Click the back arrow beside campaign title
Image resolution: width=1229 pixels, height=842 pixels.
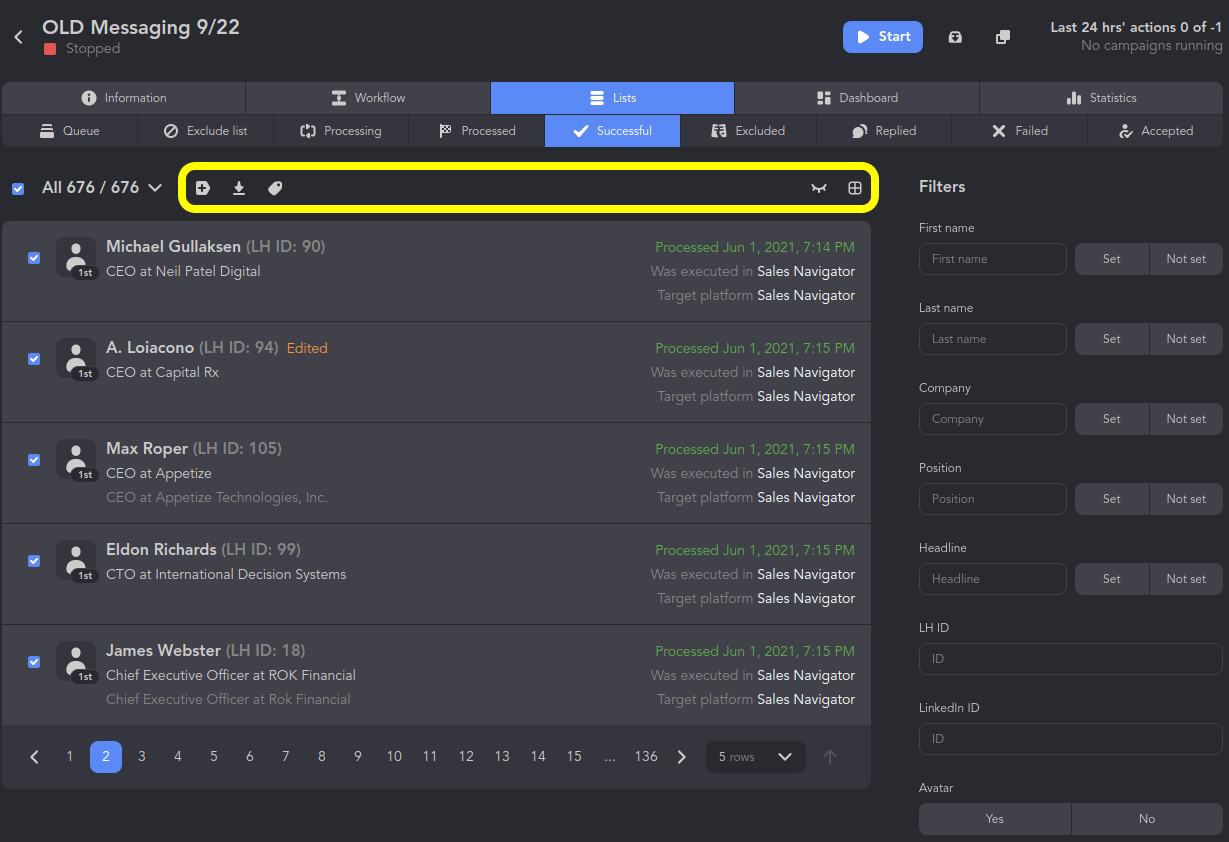point(18,37)
